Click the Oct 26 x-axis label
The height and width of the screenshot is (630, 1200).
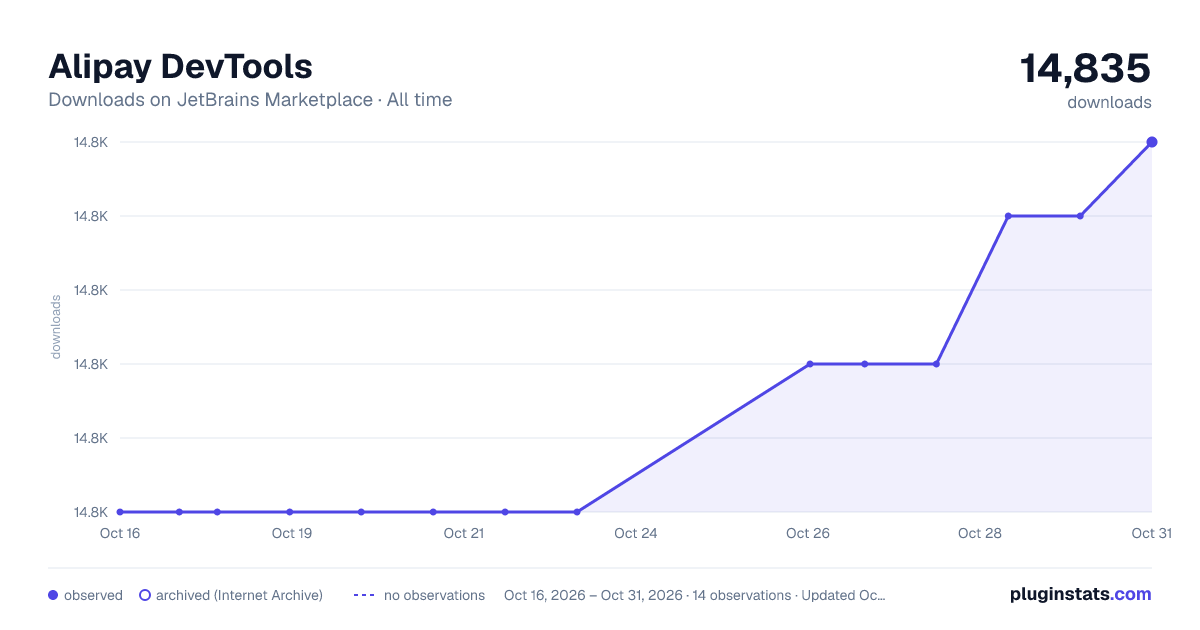pos(808,533)
